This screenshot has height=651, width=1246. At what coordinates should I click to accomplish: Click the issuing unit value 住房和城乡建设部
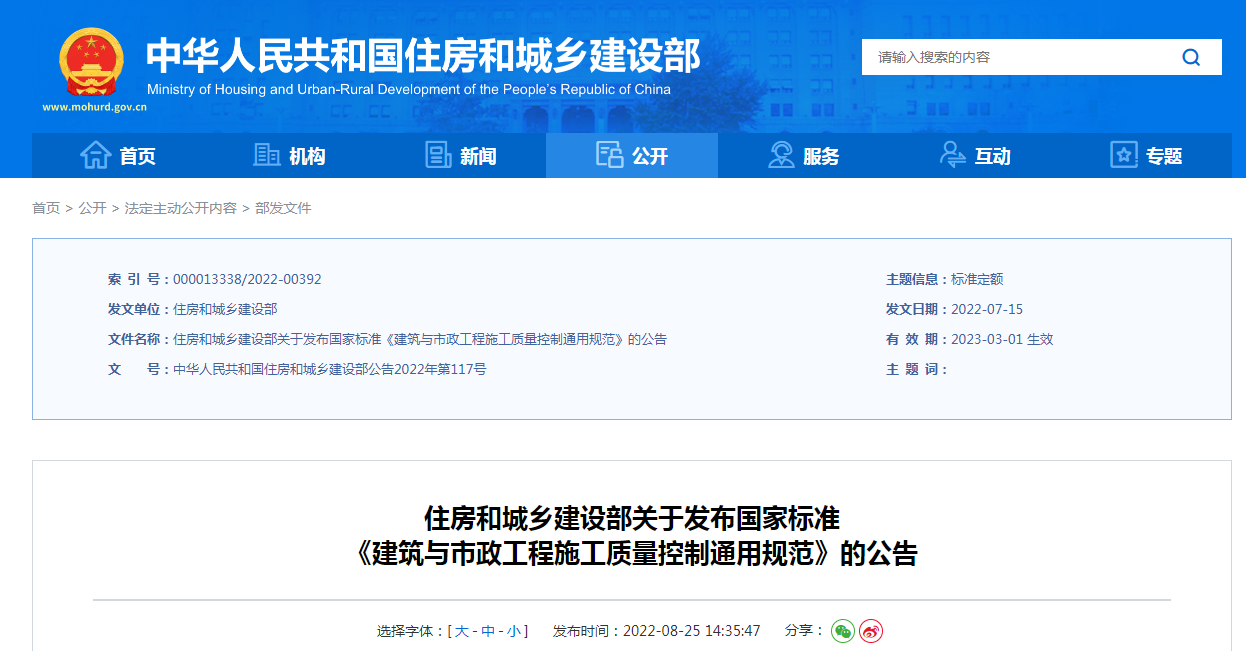click(225, 310)
